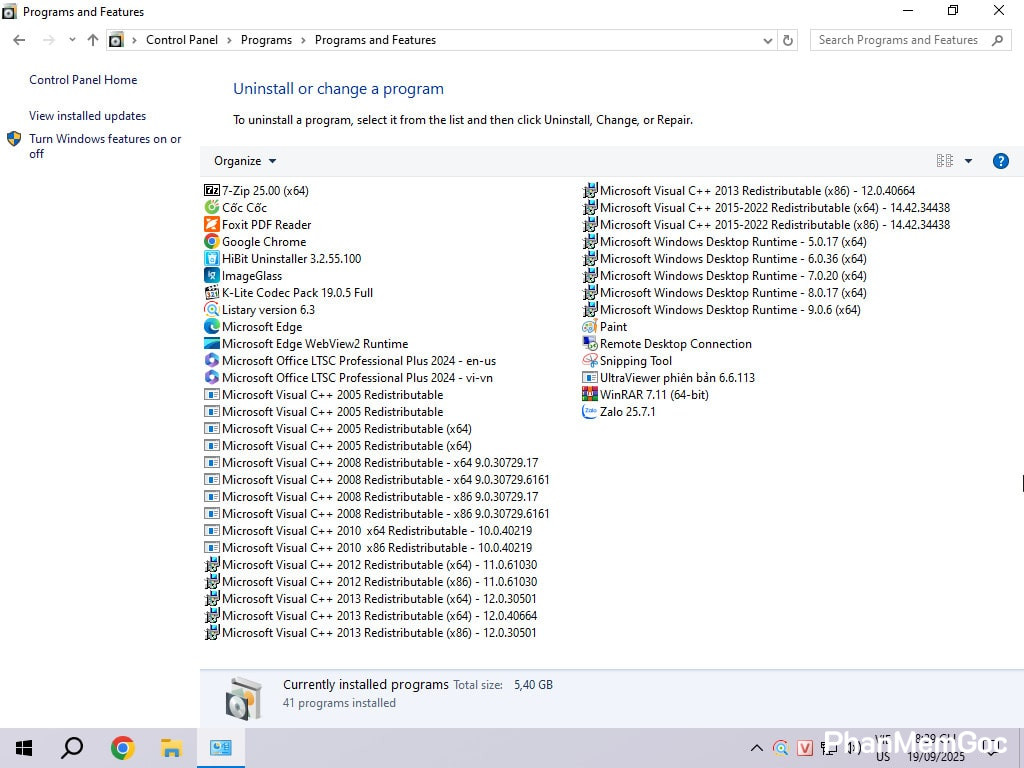Click the refresh button beside the address bar
Viewport: 1024px width, 768px height.
(788, 40)
